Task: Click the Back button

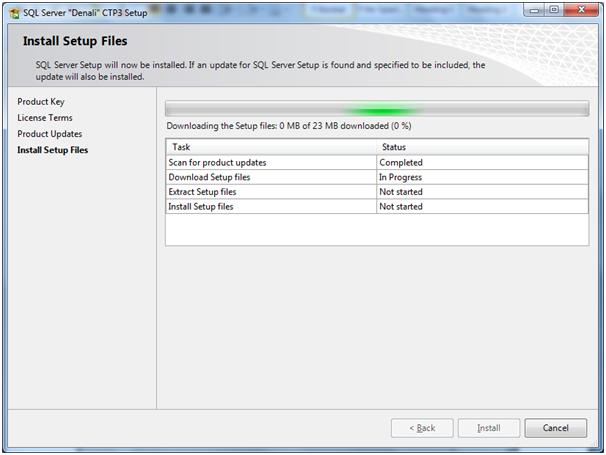Action: [422, 428]
